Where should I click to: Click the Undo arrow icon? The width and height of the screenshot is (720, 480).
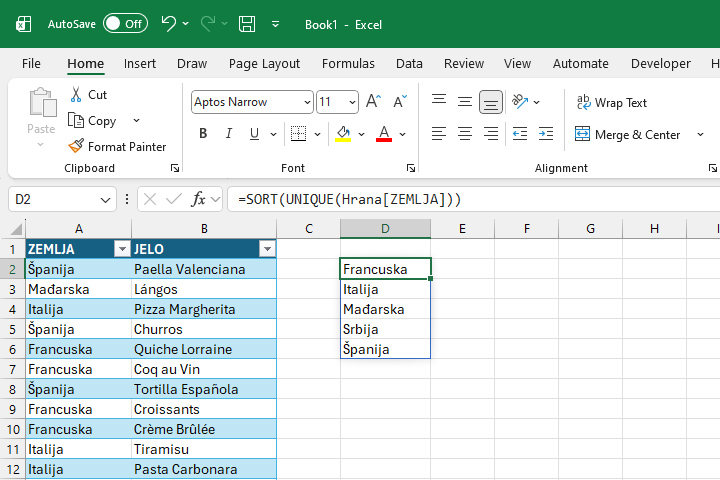tap(168, 23)
